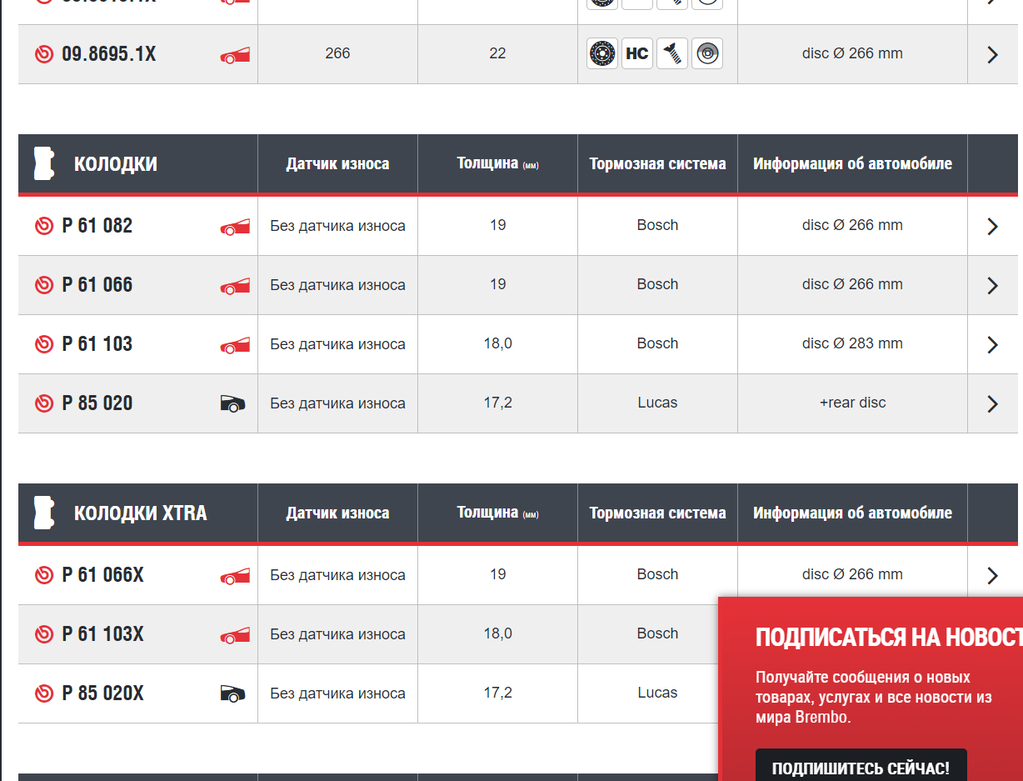Click Bosch brake system in P 61 103X row
The width and height of the screenshot is (1023, 781).
click(658, 634)
